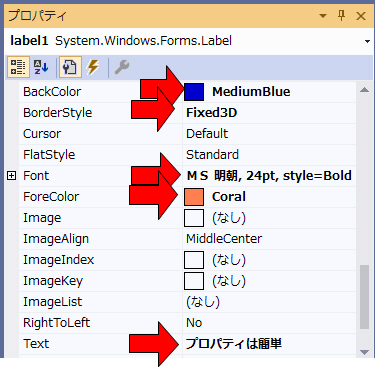The image size is (375, 367).
Task: Click scrollbar down arrow in property grid
Action: click(365, 352)
